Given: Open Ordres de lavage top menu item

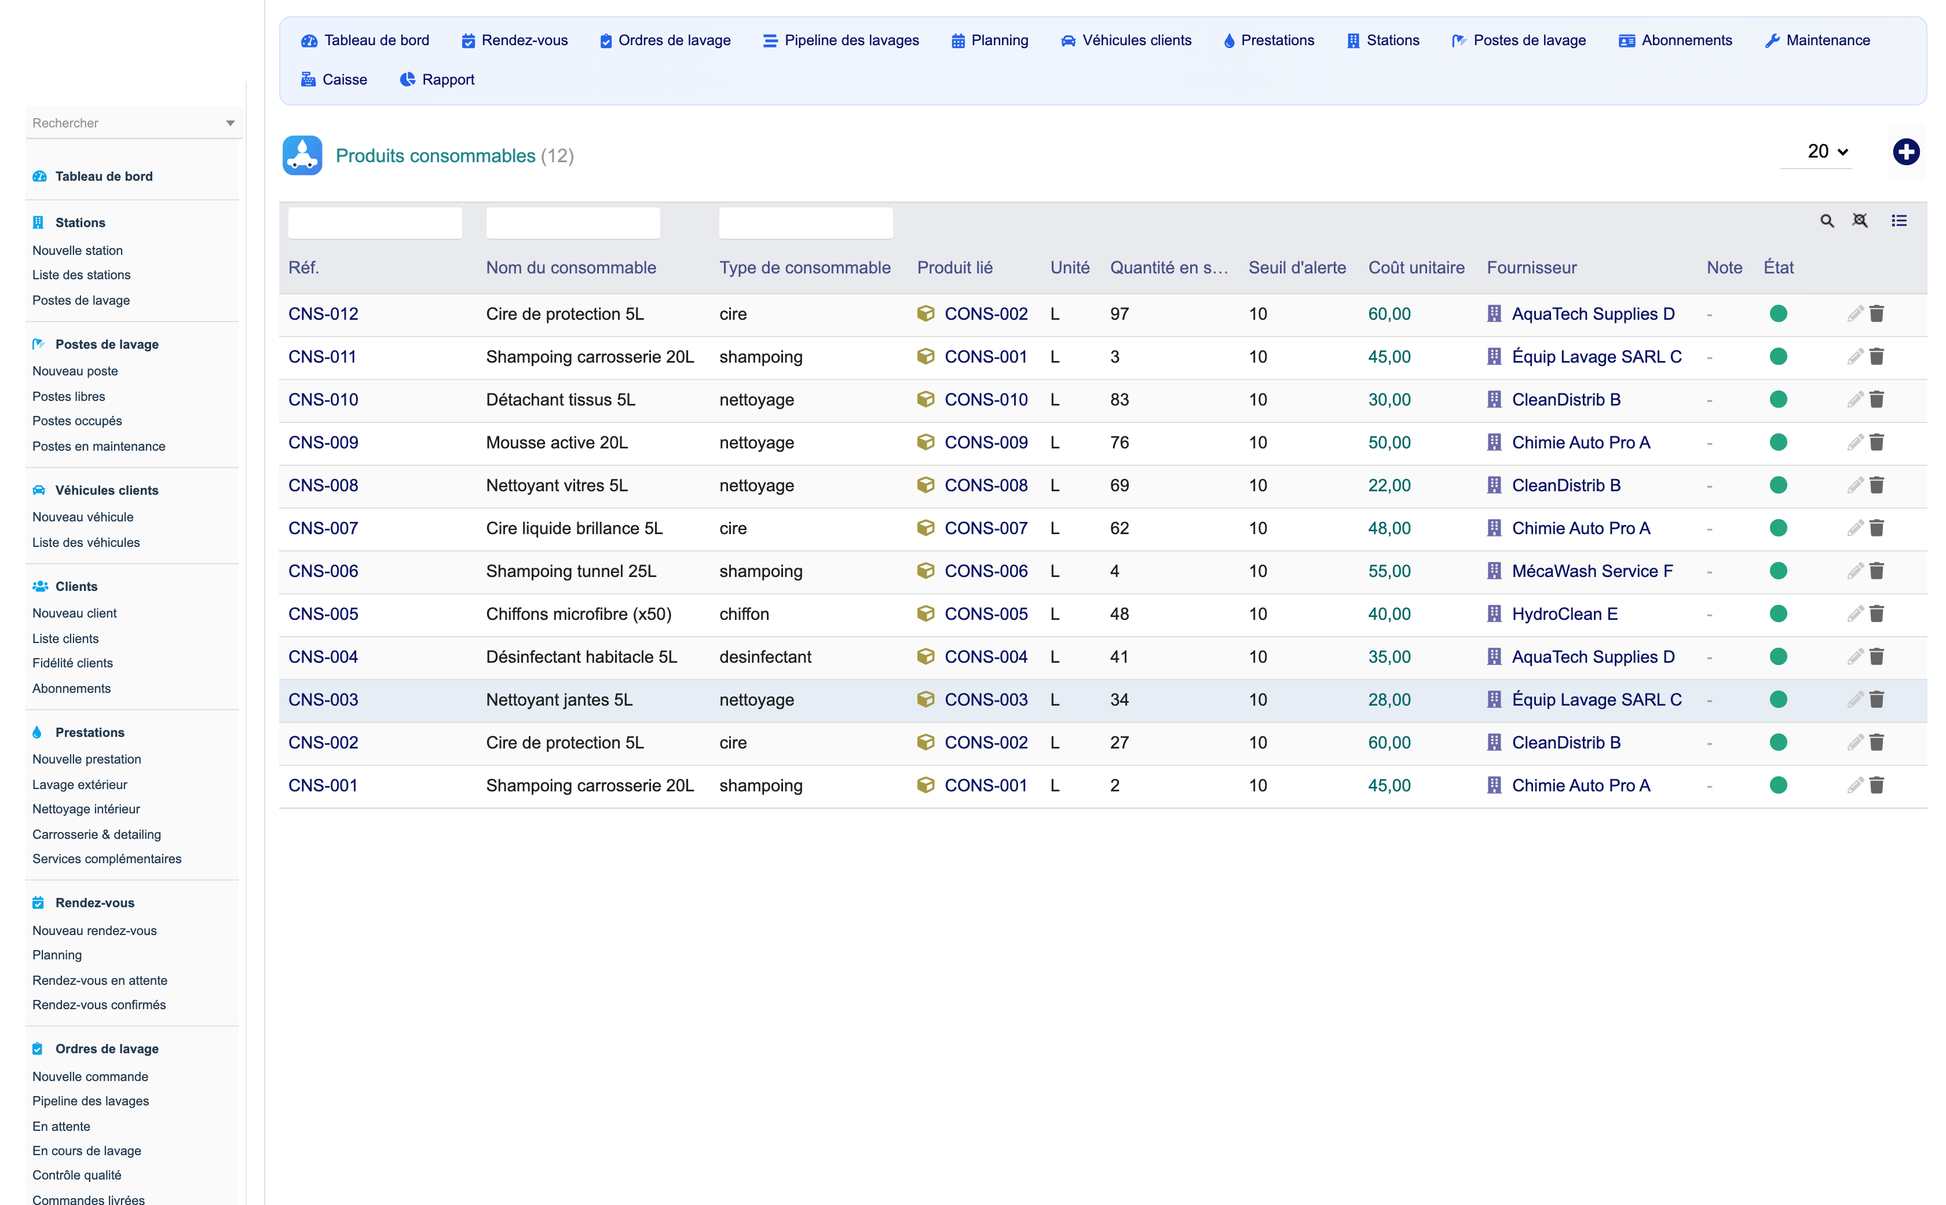Looking at the screenshot, I should 665,41.
